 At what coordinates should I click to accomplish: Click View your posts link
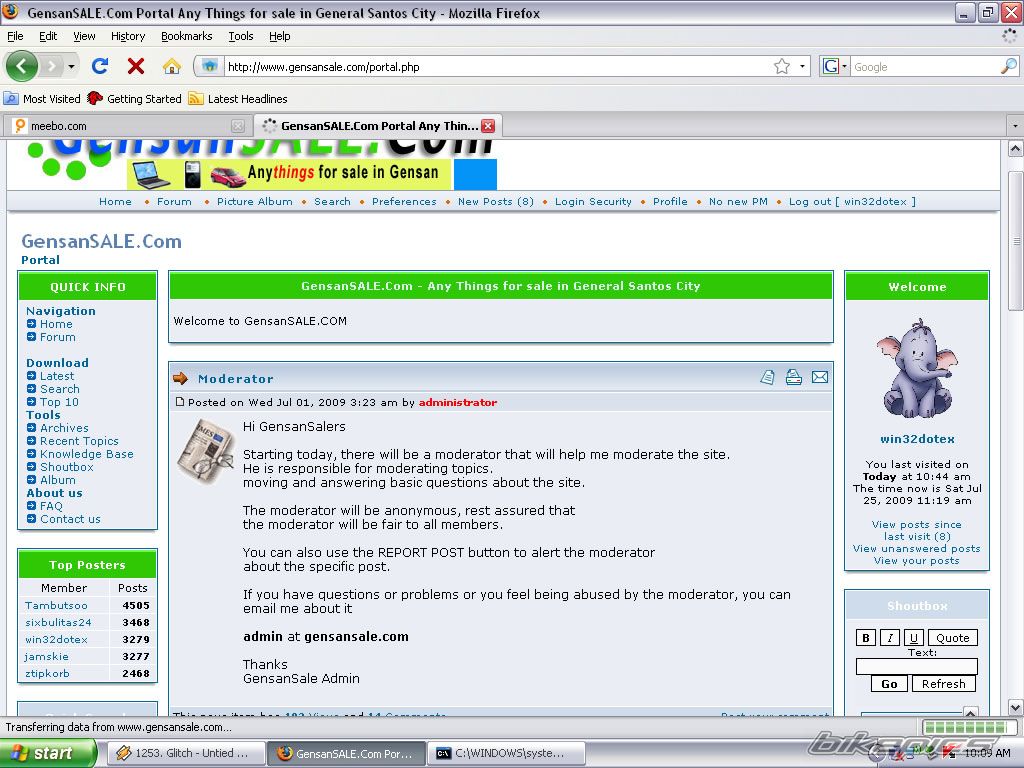916,560
